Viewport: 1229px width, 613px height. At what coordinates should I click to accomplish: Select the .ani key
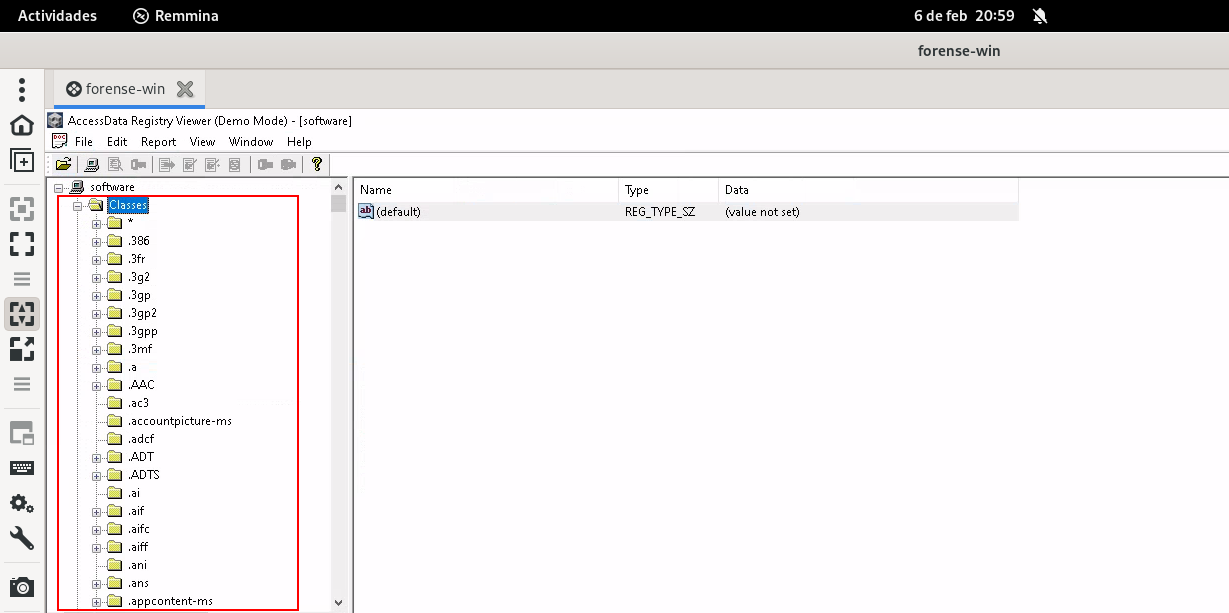[138, 565]
